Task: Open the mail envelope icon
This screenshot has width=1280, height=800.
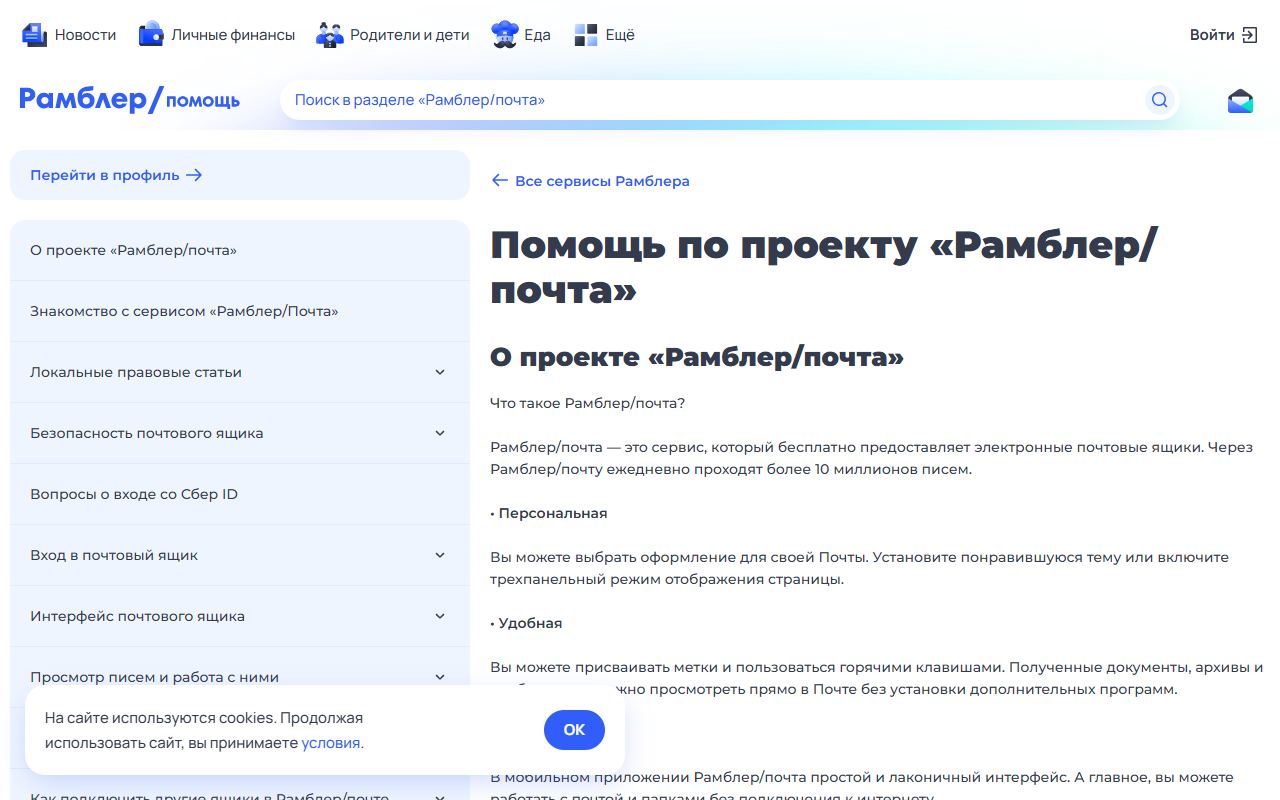Action: [1240, 101]
